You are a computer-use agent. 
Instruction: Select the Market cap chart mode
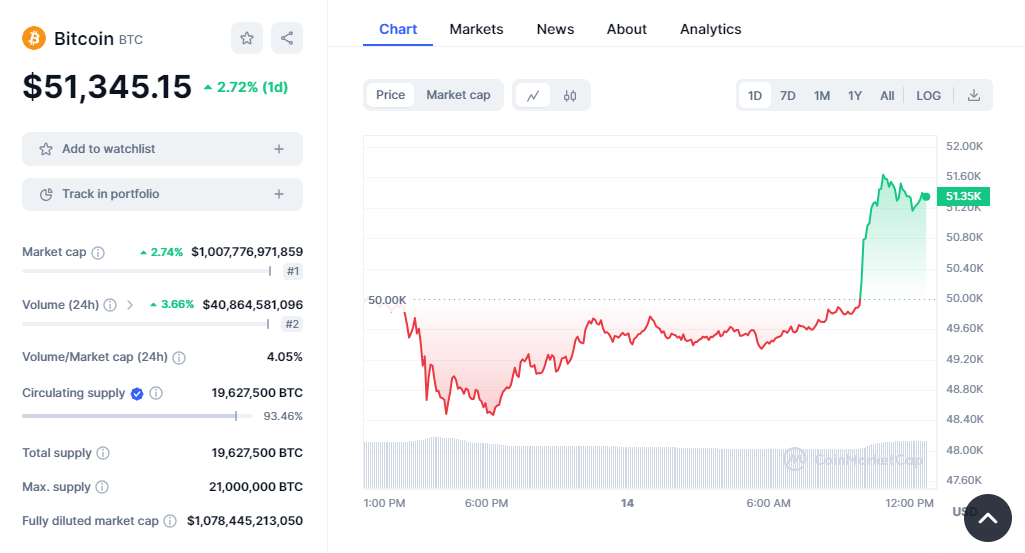coord(458,95)
